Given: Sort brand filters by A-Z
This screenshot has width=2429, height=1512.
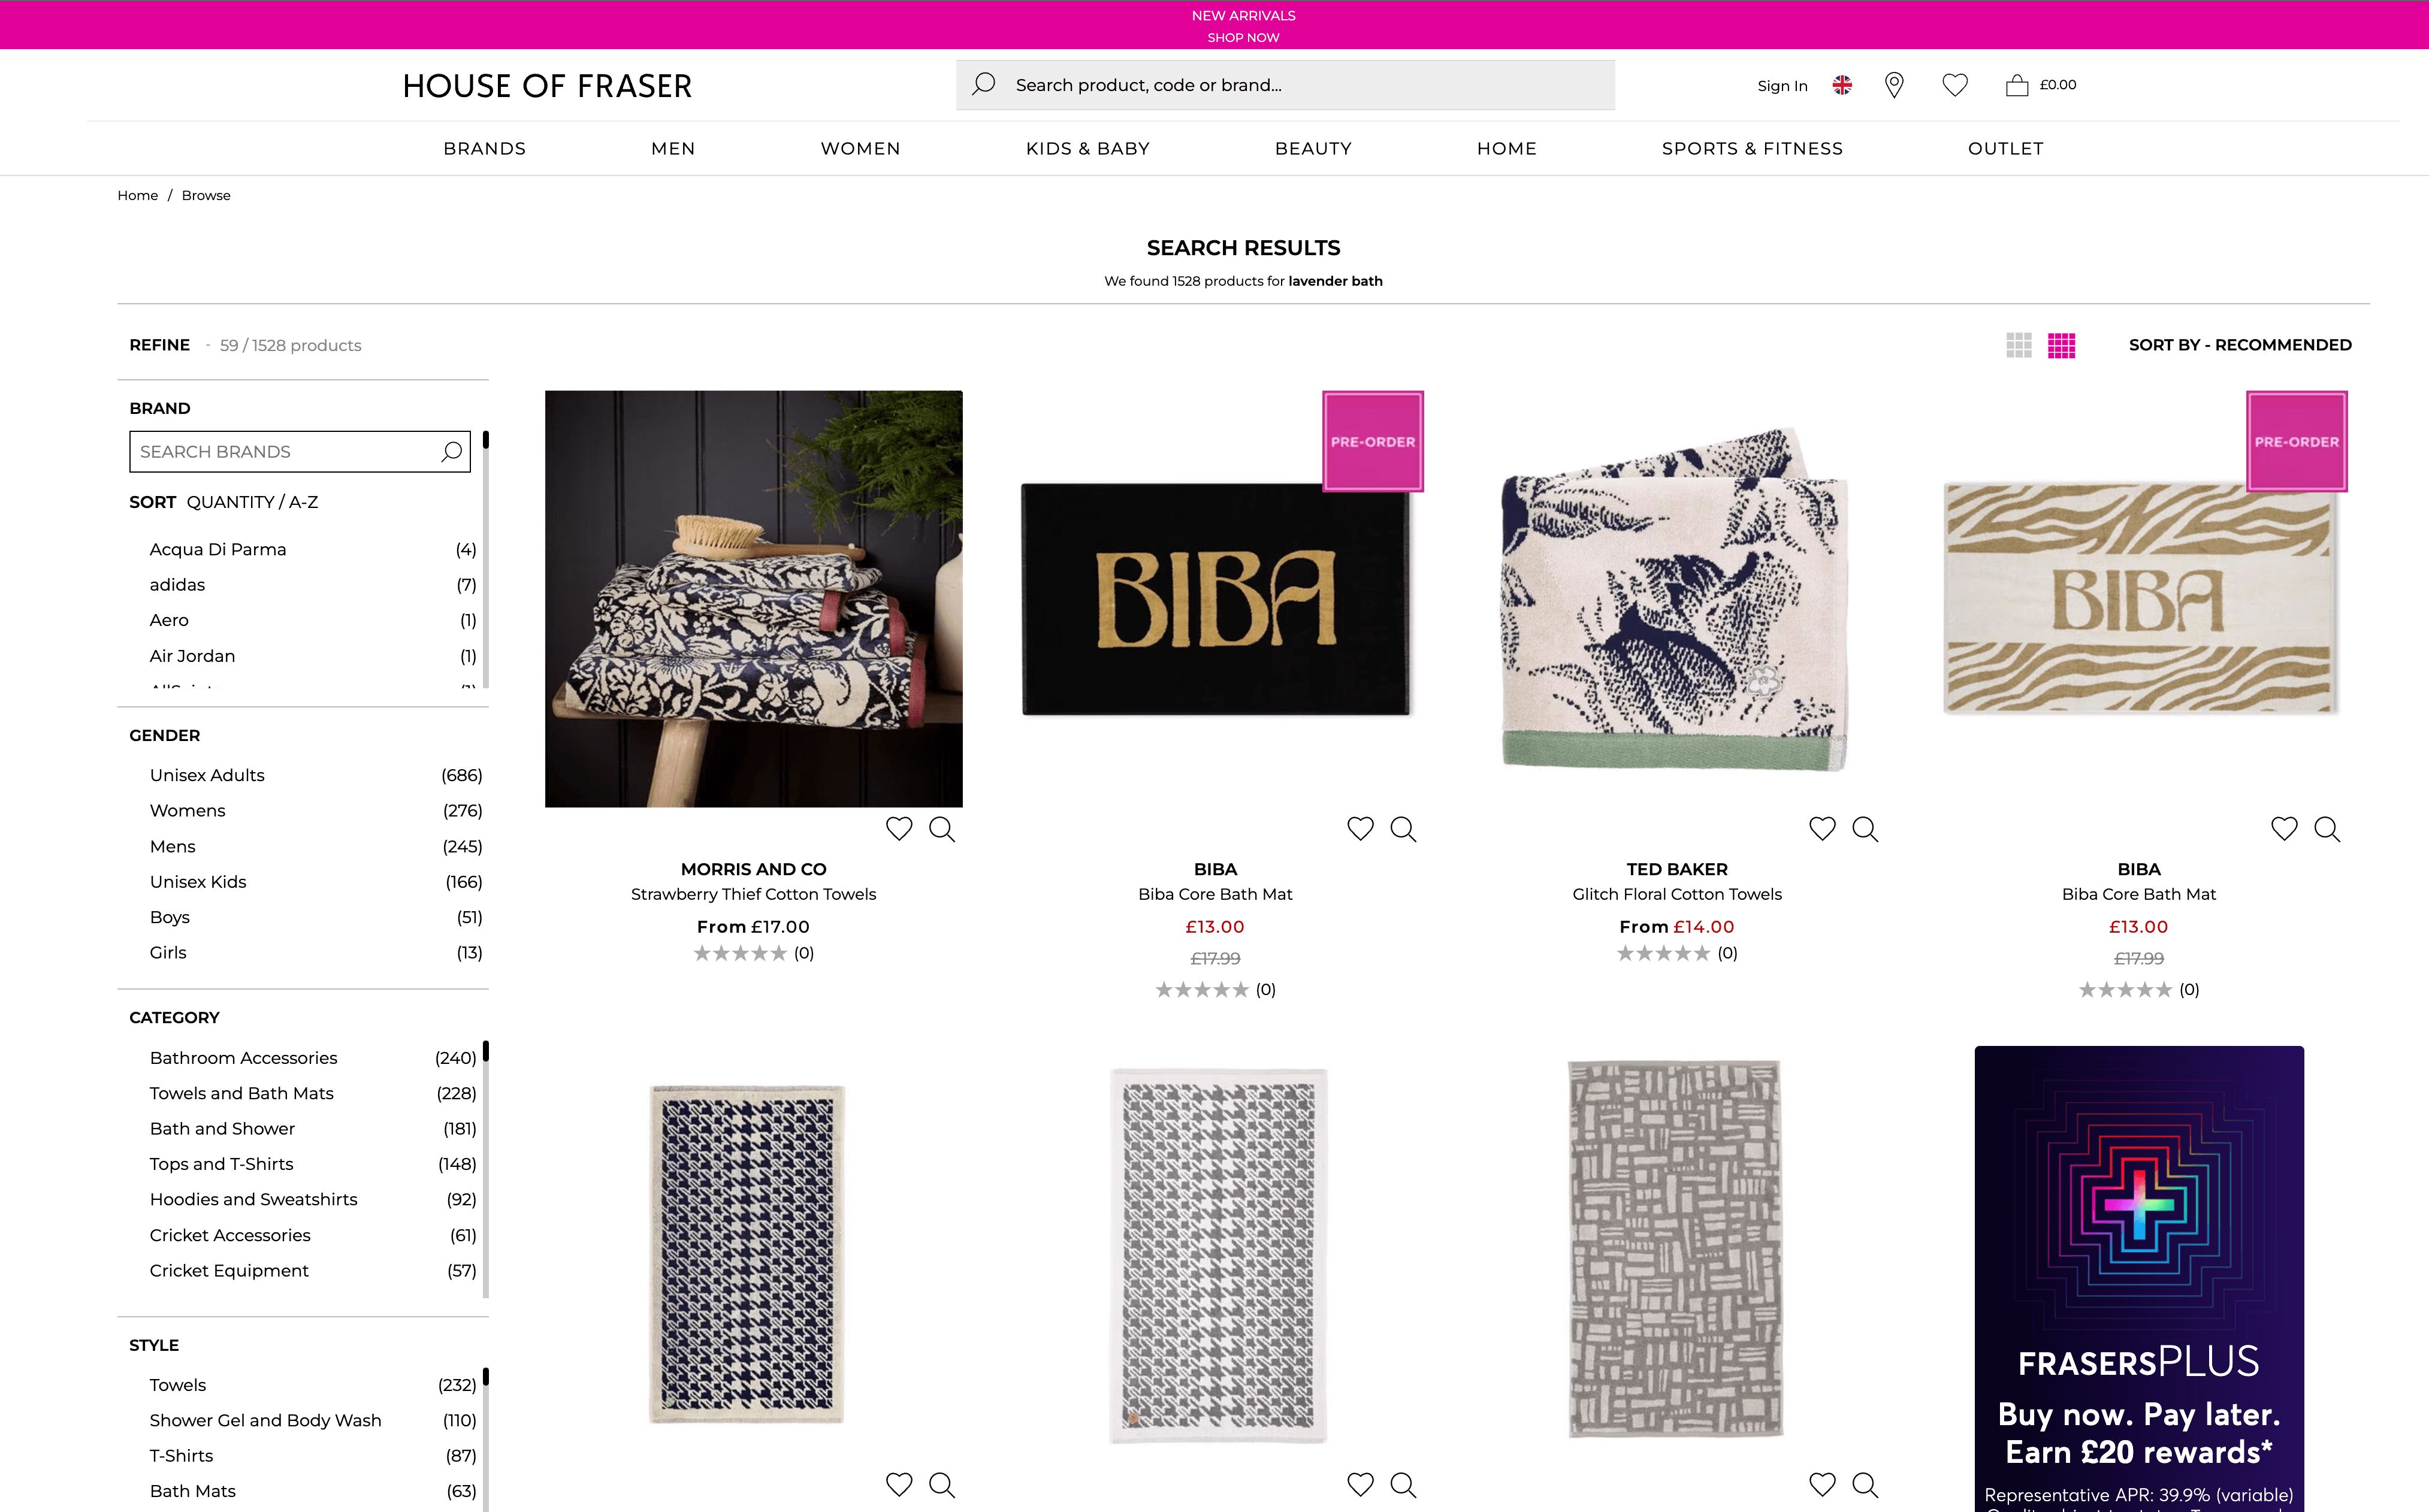Looking at the screenshot, I should pyautogui.click(x=303, y=501).
